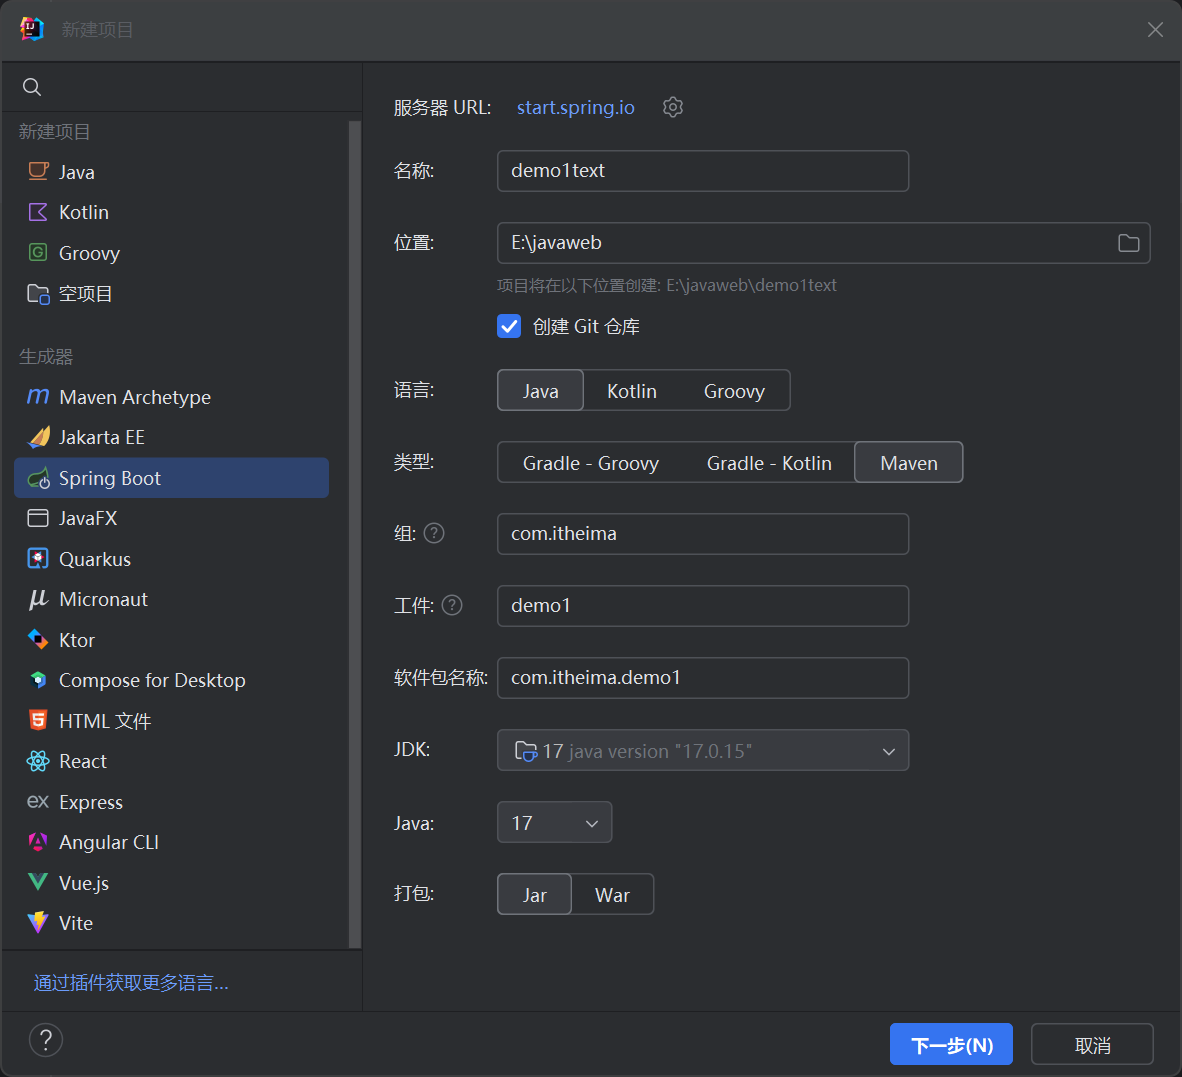The height and width of the screenshot is (1077, 1182).
Task: Close the 新建项目 dialog
Action: pos(1155,29)
